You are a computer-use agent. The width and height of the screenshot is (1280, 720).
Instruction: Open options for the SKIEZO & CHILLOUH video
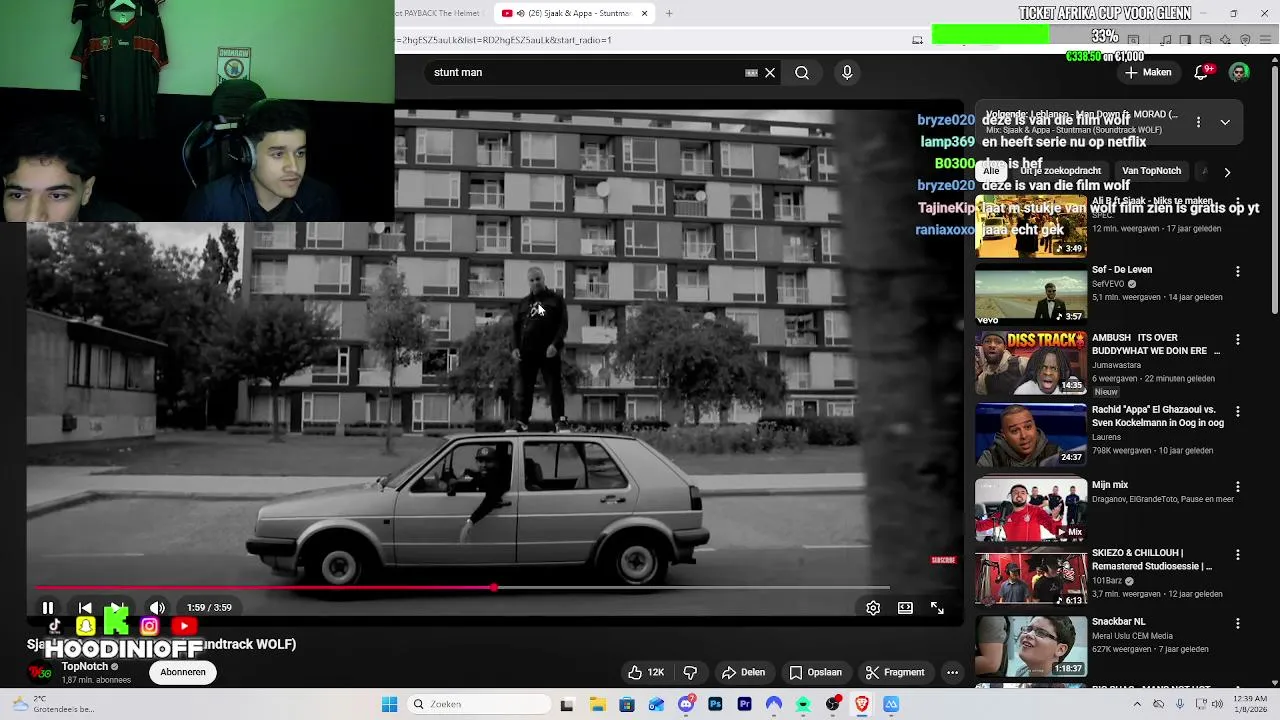pos(1238,555)
